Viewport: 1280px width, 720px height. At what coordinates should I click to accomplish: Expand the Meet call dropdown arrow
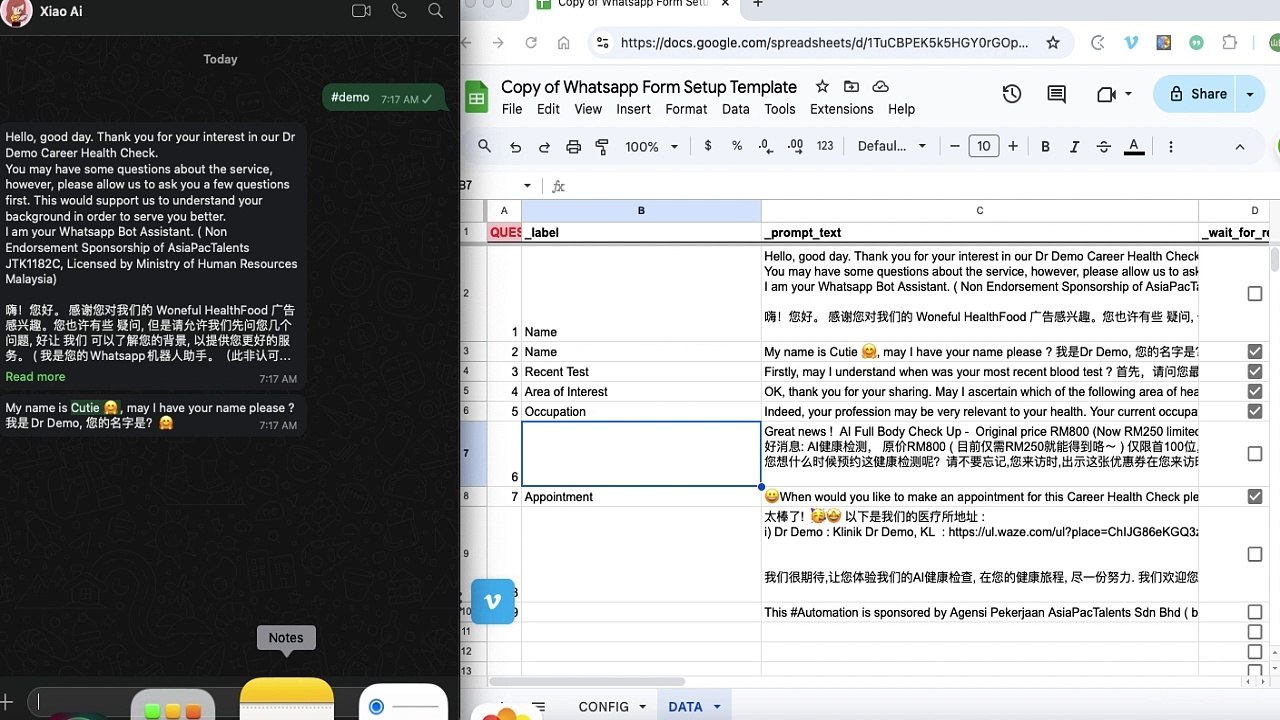tap(1129, 94)
